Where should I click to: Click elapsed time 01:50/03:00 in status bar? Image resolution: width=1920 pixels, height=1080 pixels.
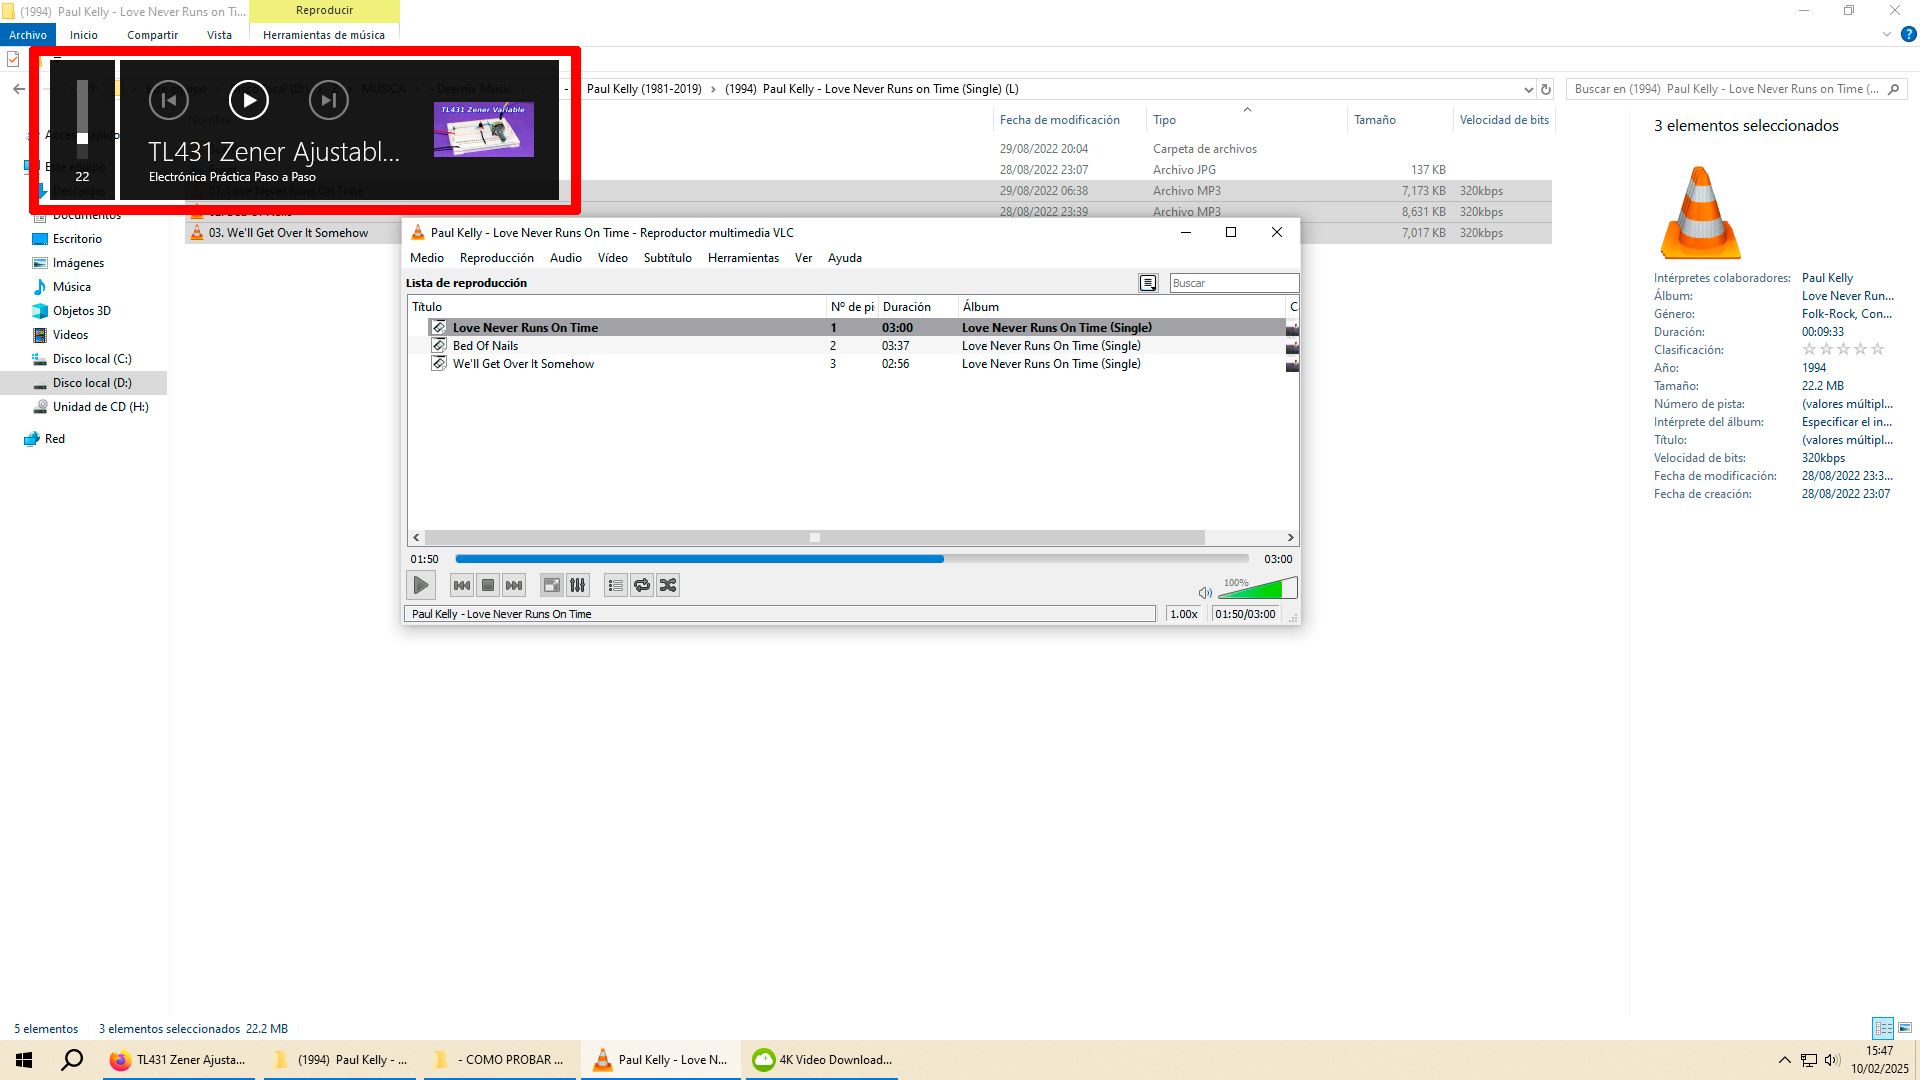tap(1246, 614)
